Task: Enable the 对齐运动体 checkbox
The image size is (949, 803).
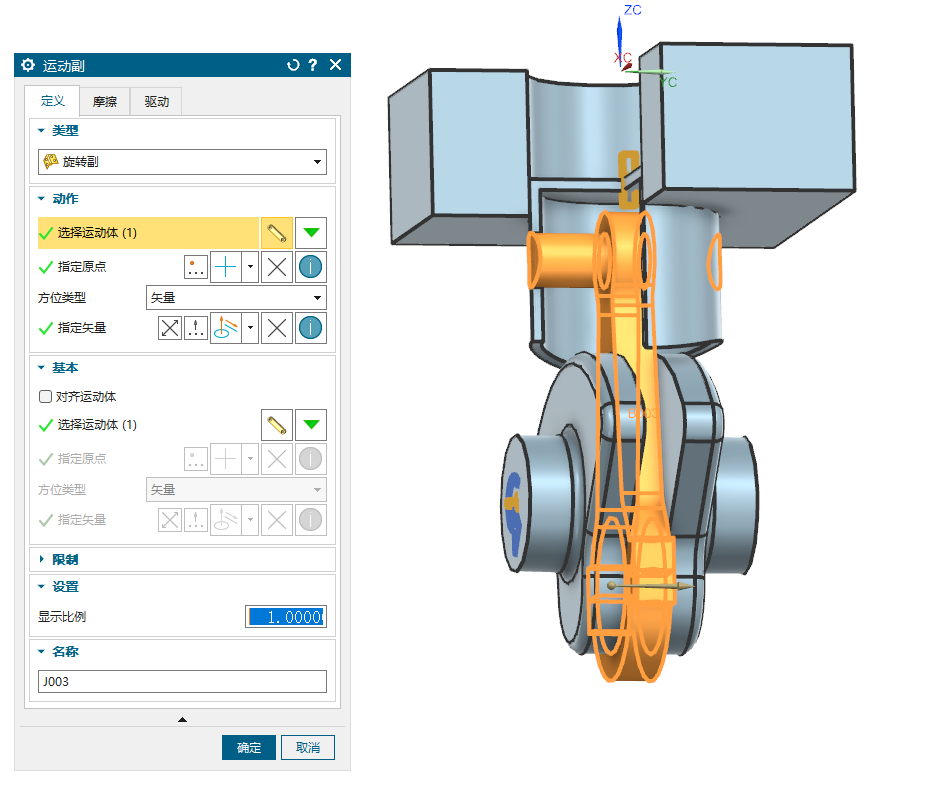Action: (x=44, y=397)
